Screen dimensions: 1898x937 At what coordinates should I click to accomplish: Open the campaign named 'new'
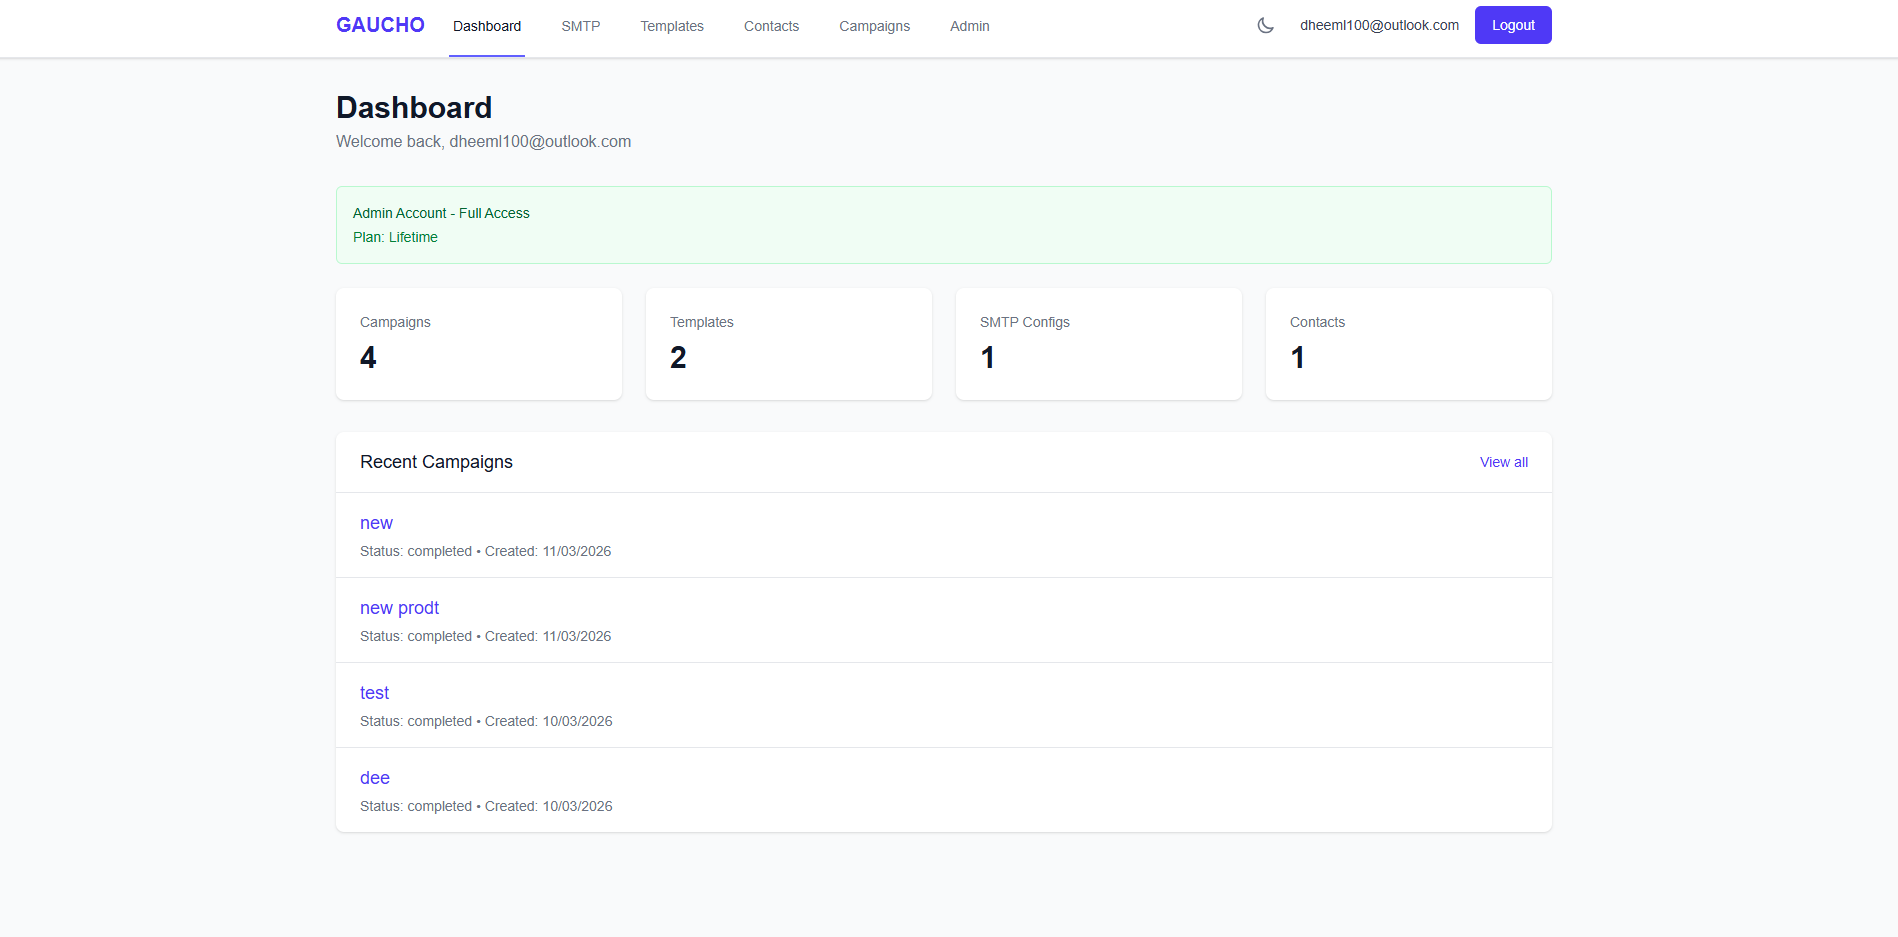point(376,522)
